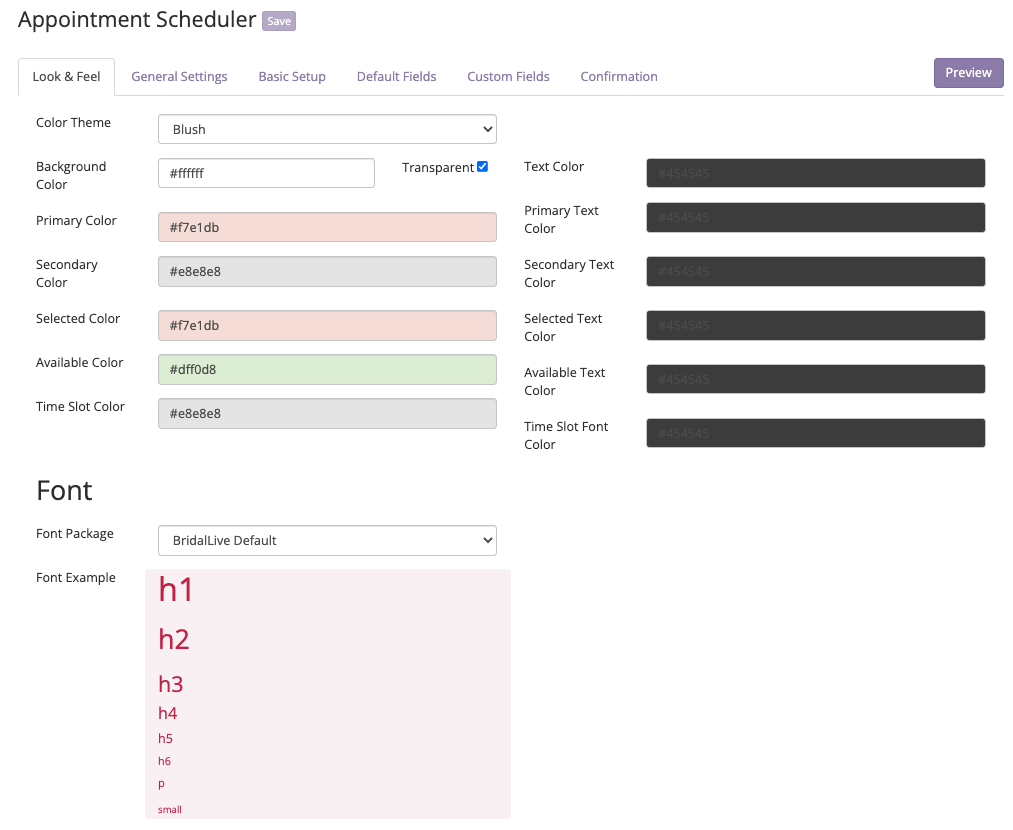Viewport: 1013px width, 830px height.
Task: Switch to the Confirmation tab
Action: (618, 77)
